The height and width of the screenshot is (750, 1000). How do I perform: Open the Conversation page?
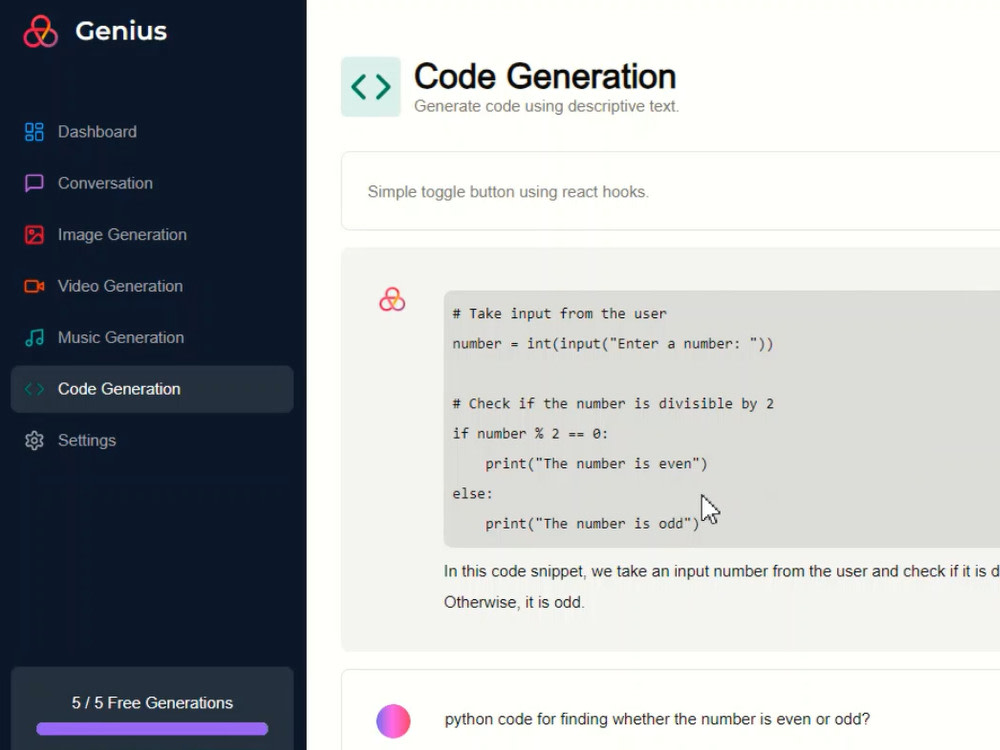tap(152, 183)
